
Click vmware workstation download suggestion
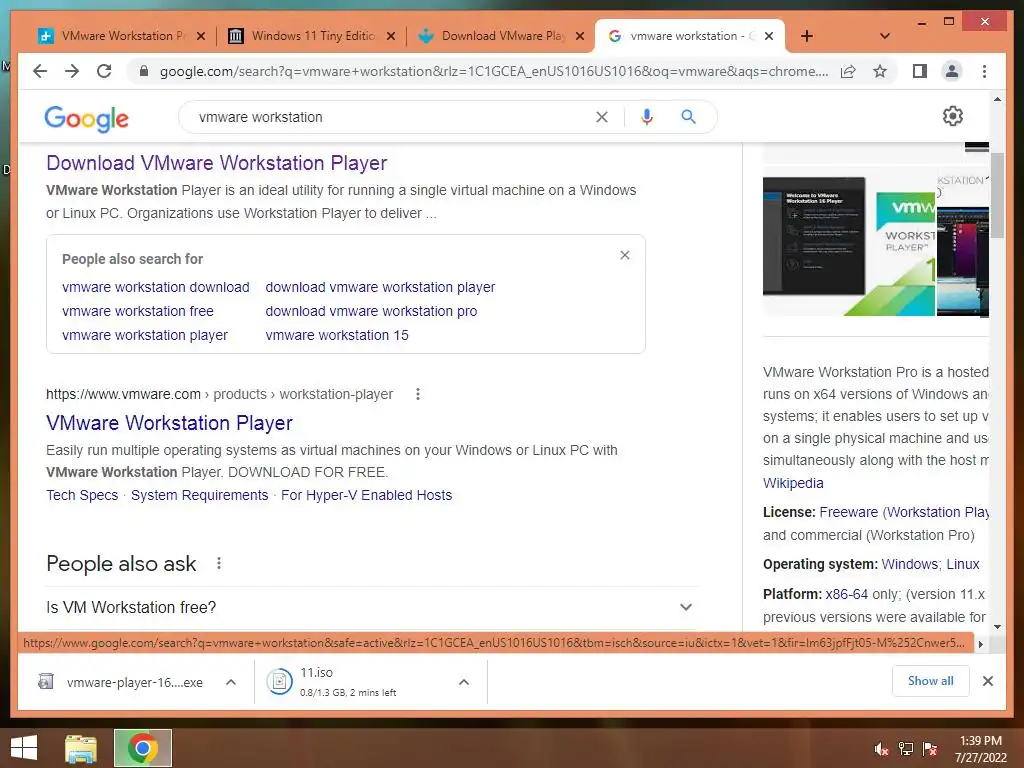[x=155, y=287]
